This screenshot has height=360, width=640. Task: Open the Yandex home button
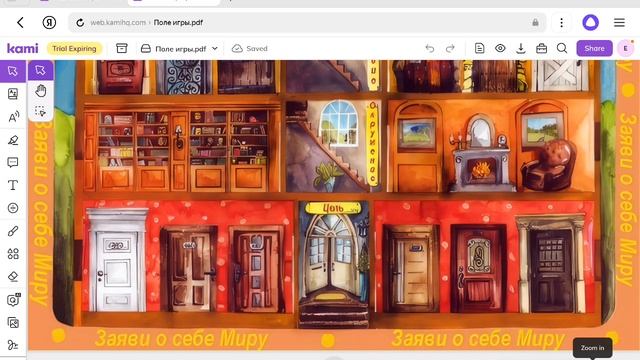click(x=49, y=22)
